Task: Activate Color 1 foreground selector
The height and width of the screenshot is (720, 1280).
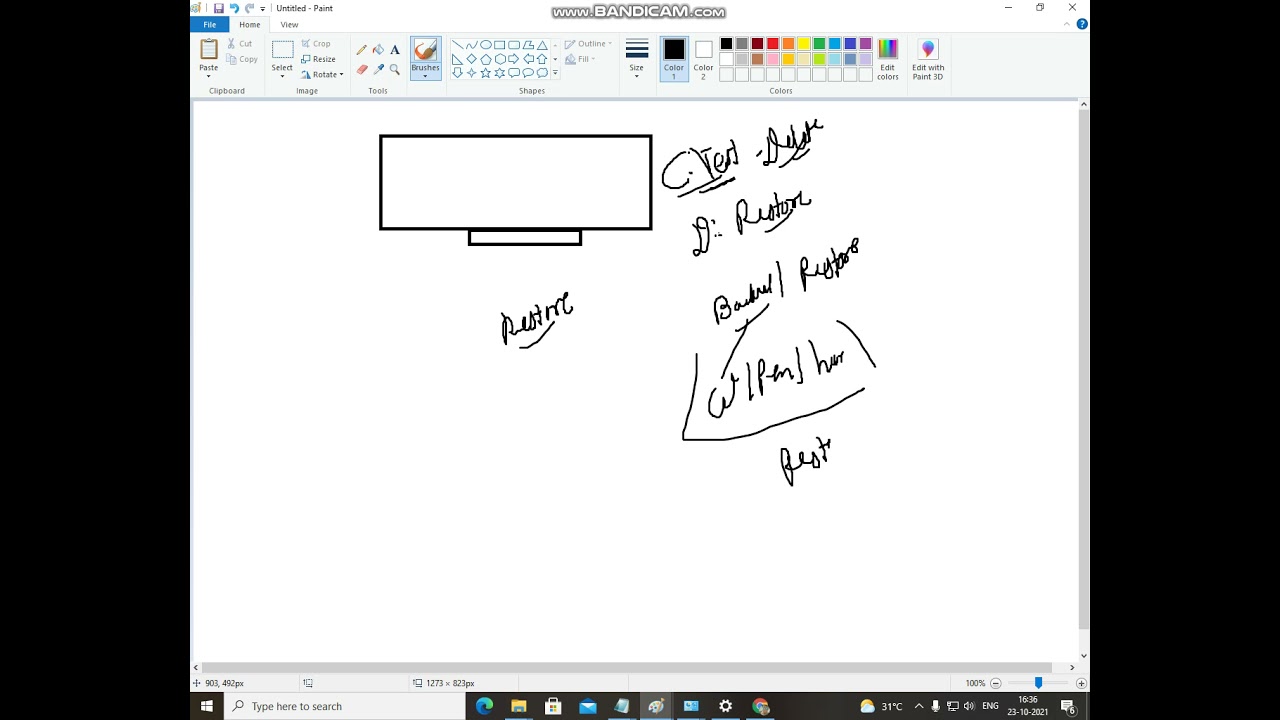Action: (x=674, y=59)
